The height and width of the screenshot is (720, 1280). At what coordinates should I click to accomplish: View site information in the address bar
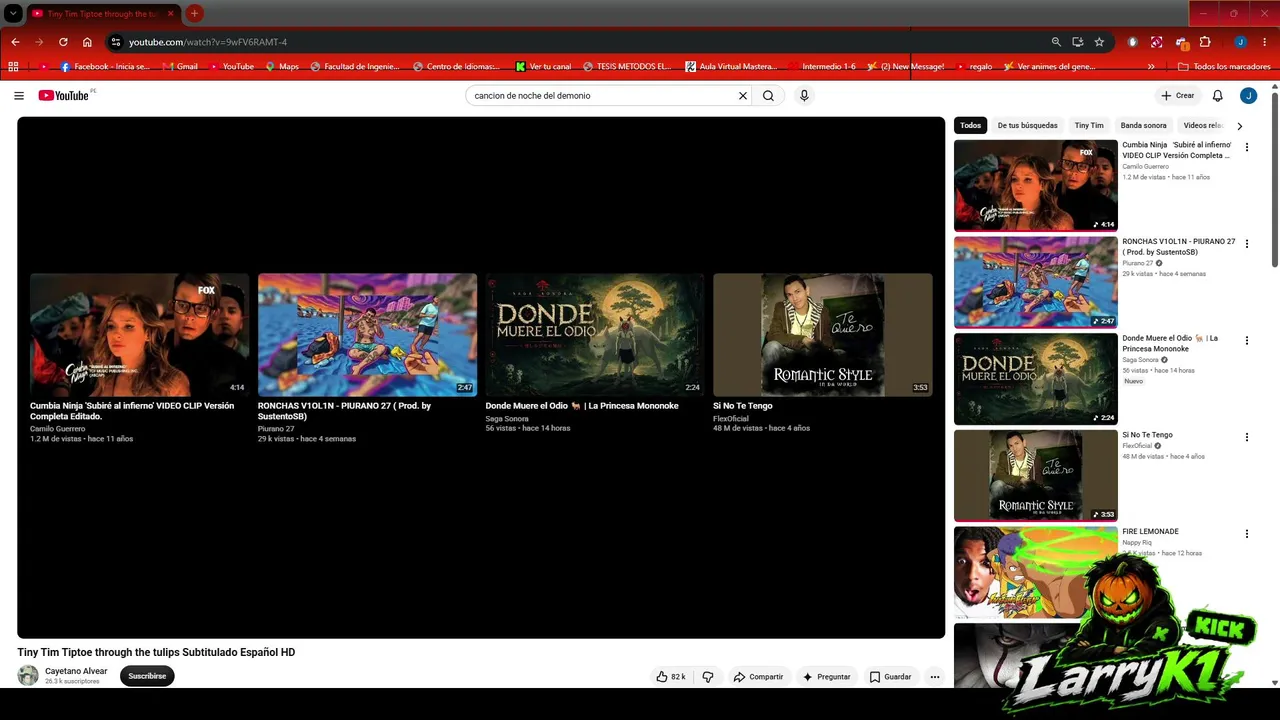pyautogui.click(x=116, y=42)
